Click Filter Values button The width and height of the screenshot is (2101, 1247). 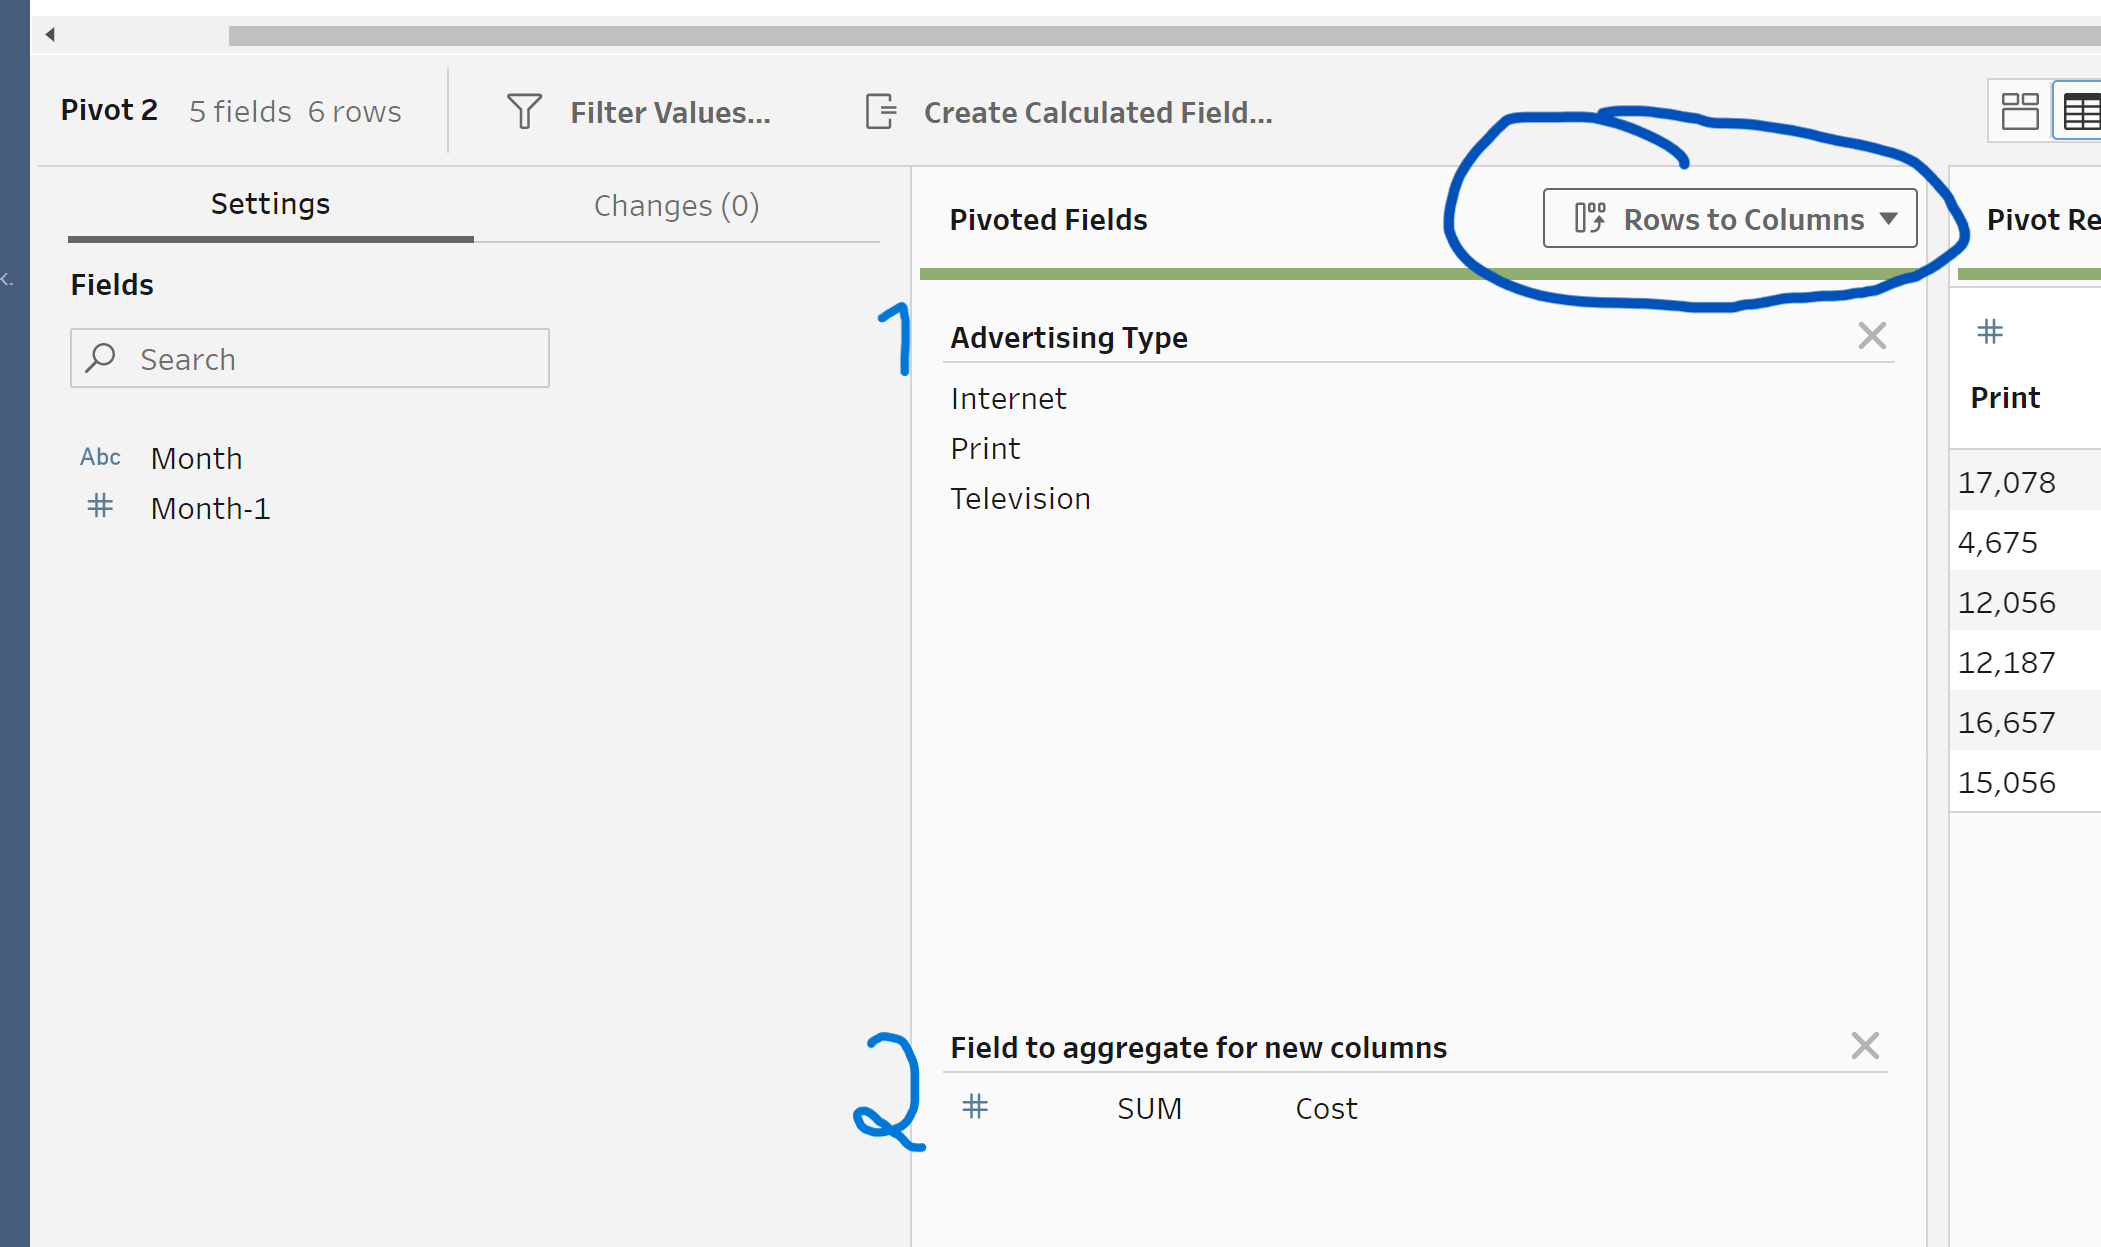669,112
